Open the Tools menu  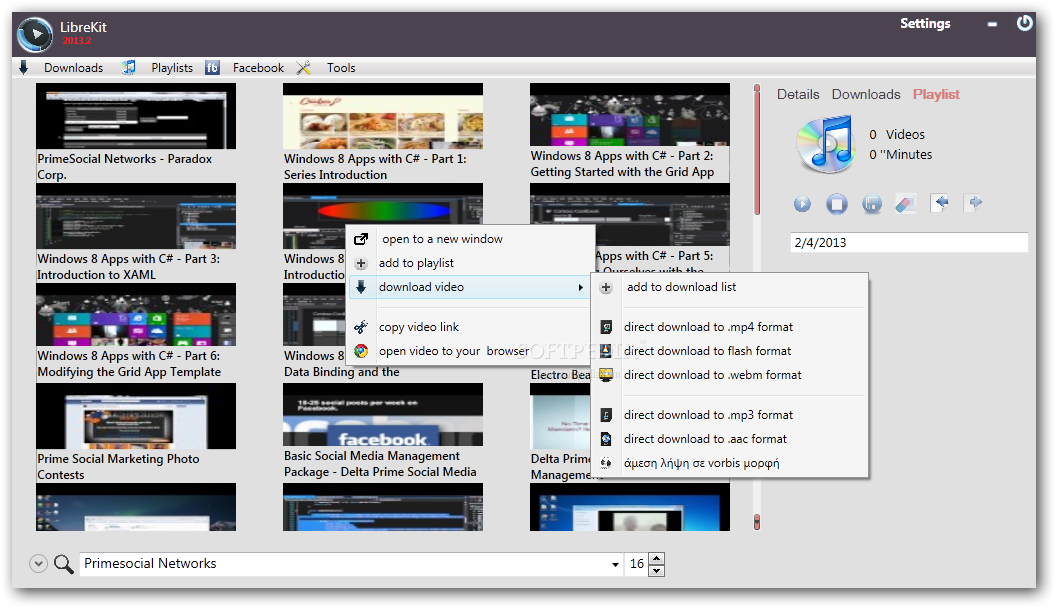click(x=341, y=68)
